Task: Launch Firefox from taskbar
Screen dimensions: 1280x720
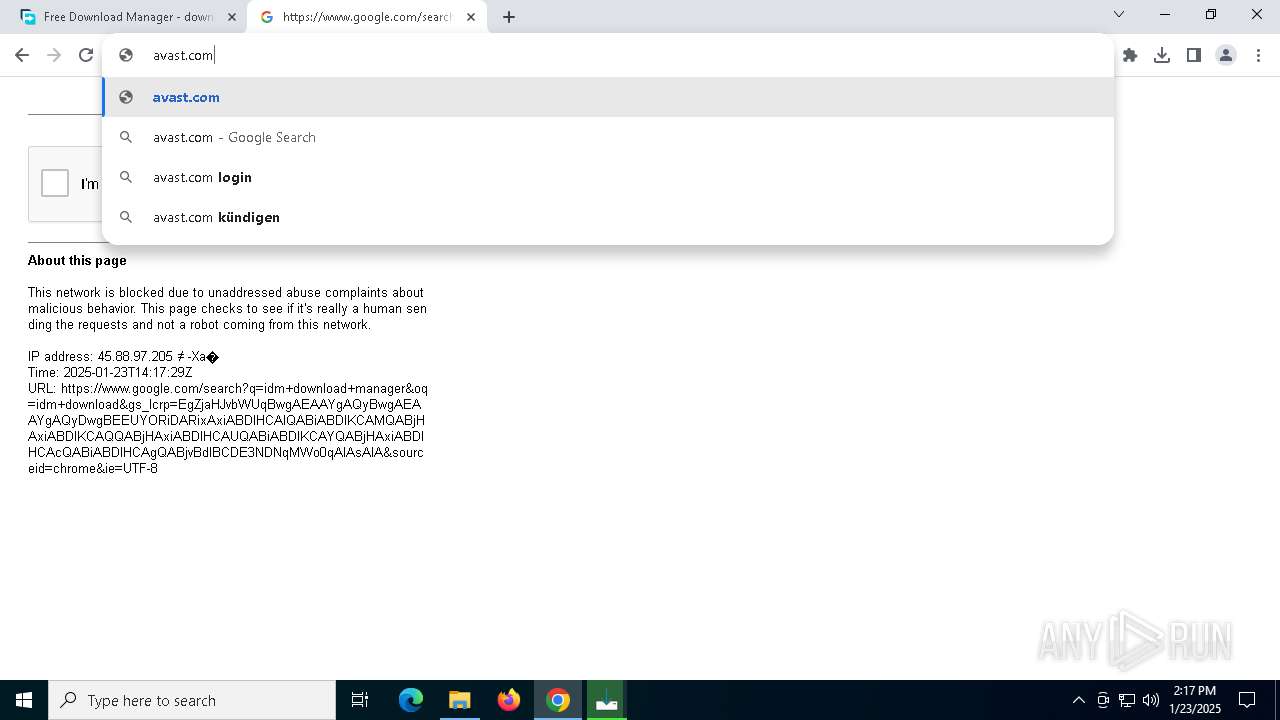Action: pos(509,700)
